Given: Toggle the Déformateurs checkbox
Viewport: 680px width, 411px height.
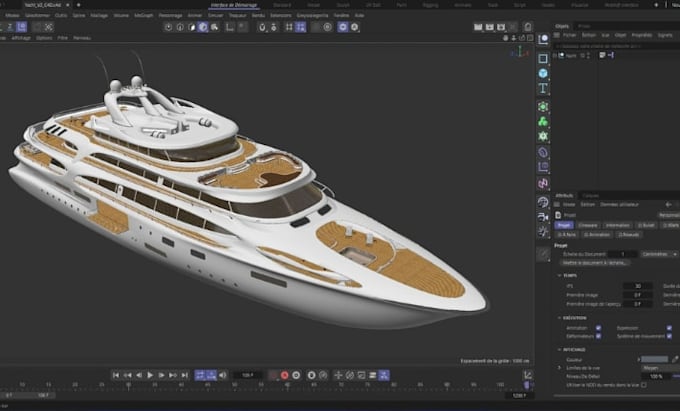Looking at the screenshot, I should pyautogui.click(x=598, y=336).
